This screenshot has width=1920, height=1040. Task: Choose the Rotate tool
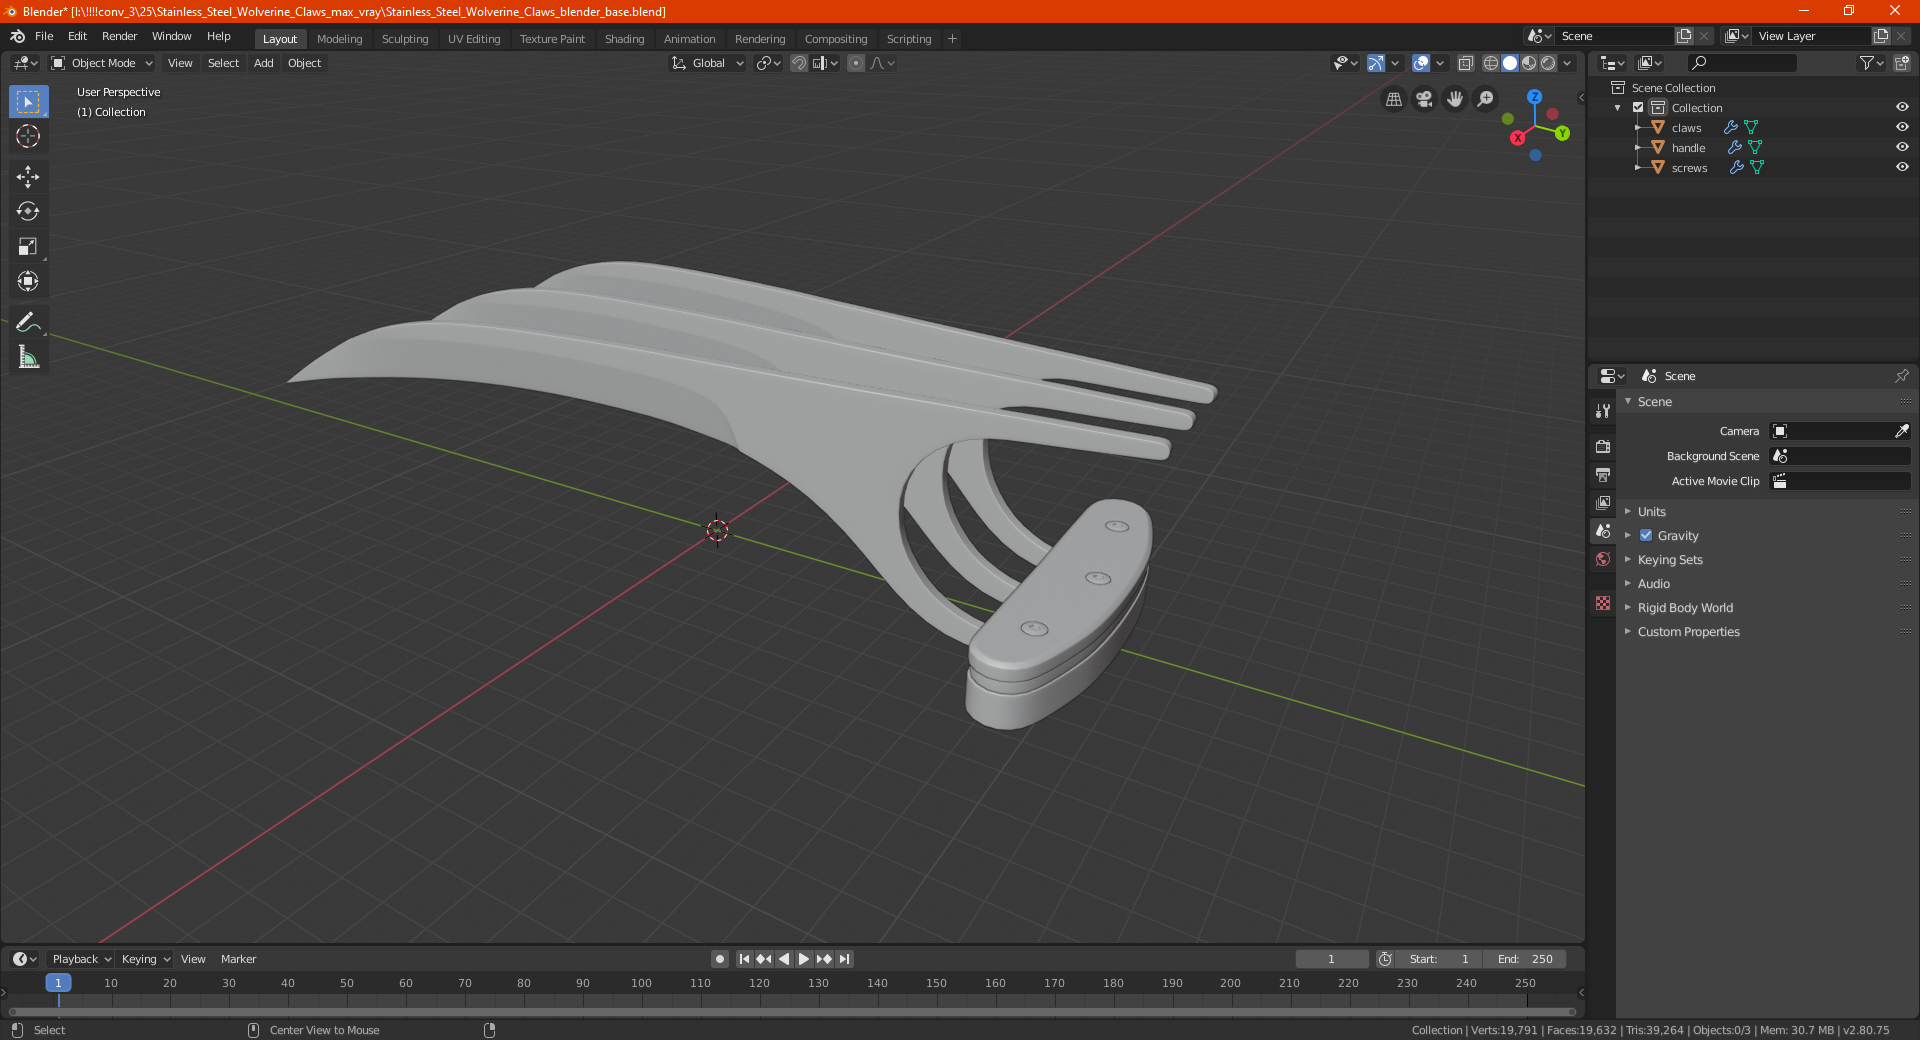(28, 211)
